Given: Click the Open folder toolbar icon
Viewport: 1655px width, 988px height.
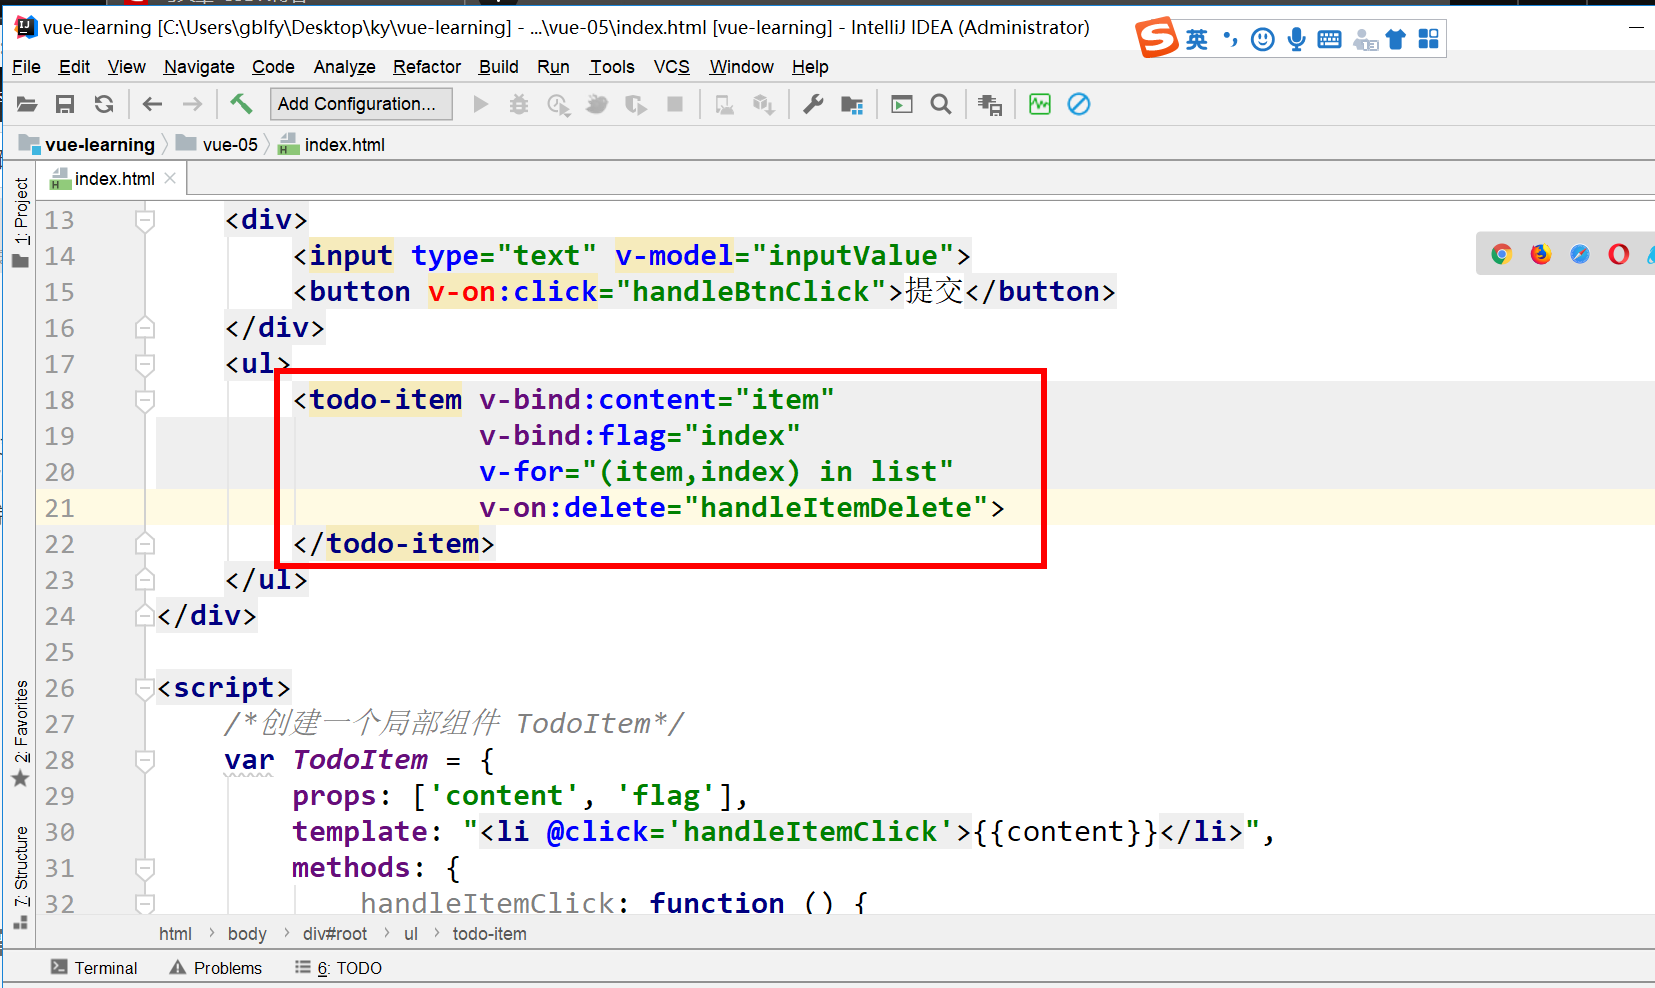Looking at the screenshot, I should point(27,104).
